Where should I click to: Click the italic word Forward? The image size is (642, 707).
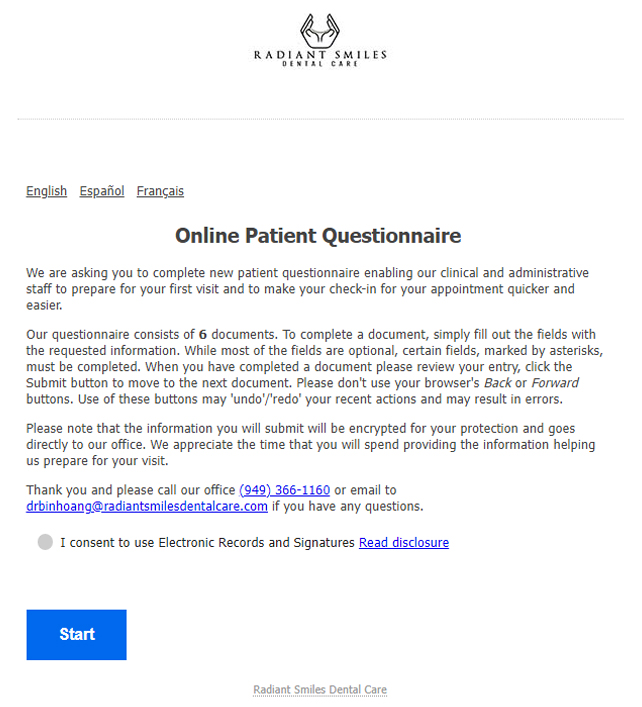[555, 383]
